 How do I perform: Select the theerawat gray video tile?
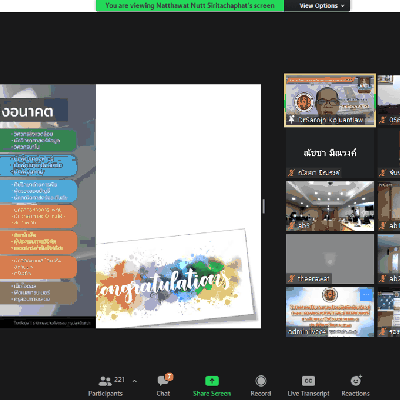[330, 259]
